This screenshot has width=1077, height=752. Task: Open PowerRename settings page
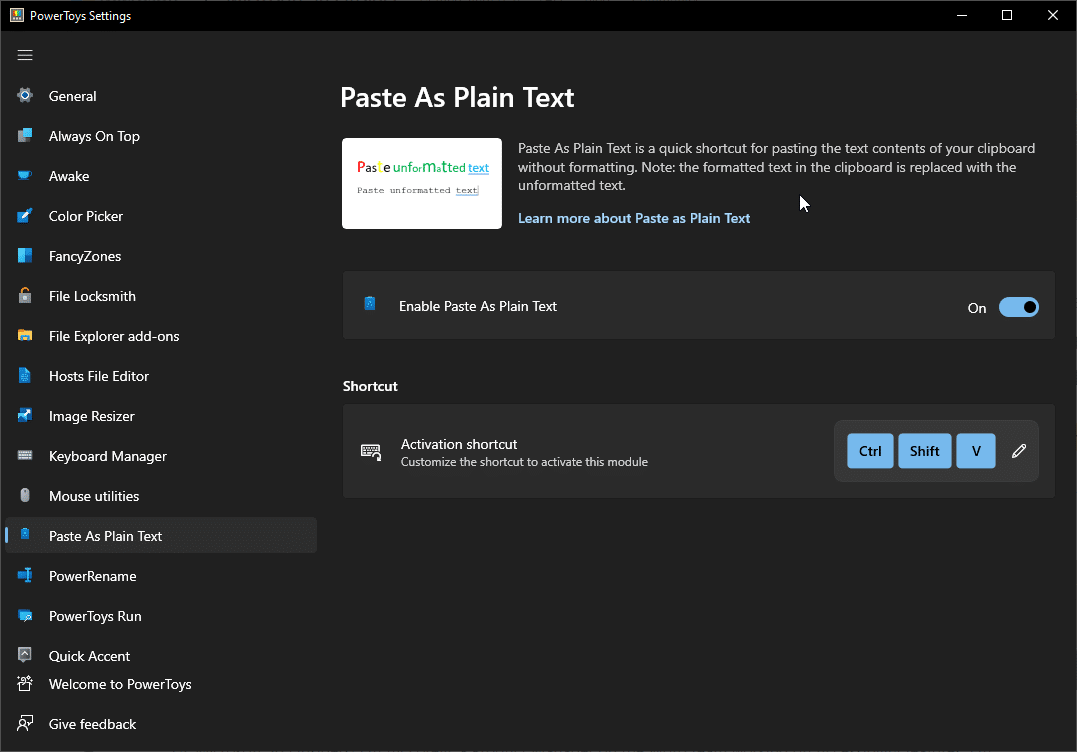159,576
